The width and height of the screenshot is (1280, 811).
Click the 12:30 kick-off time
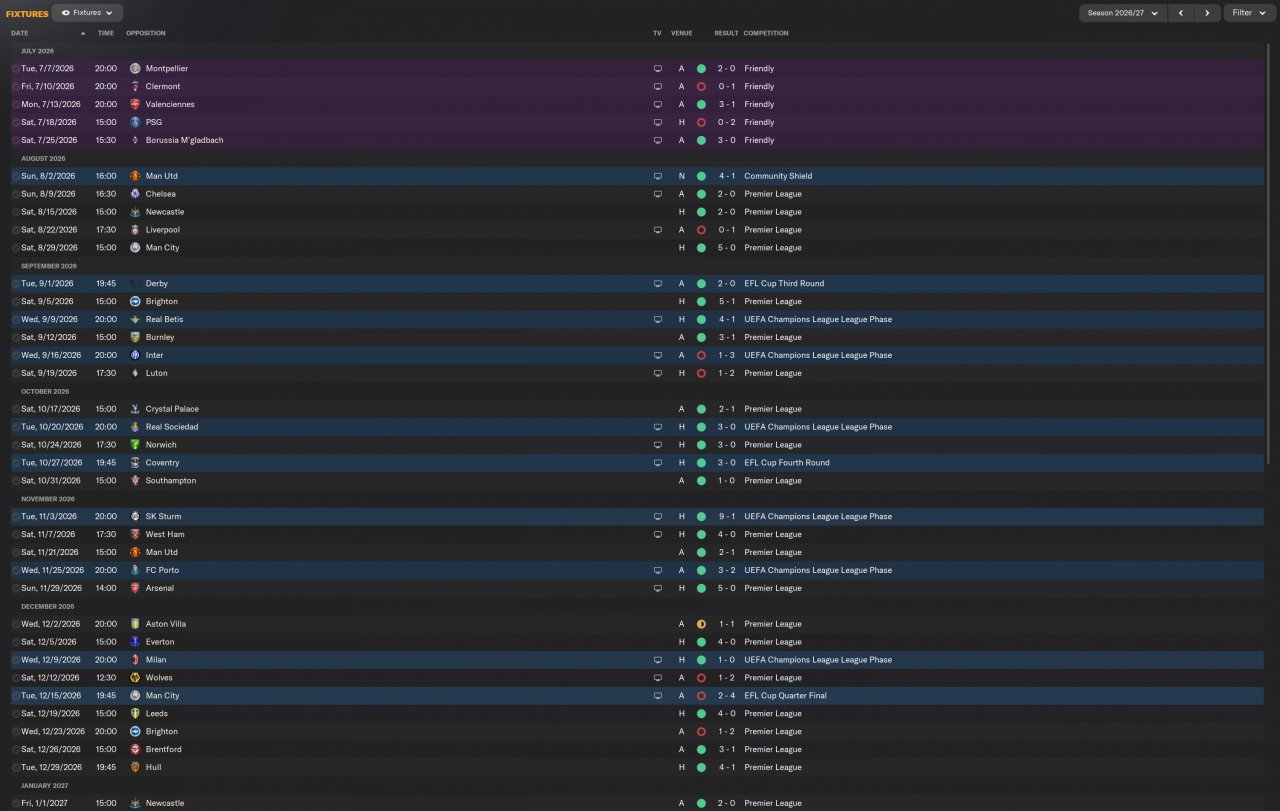(x=105, y=678)
